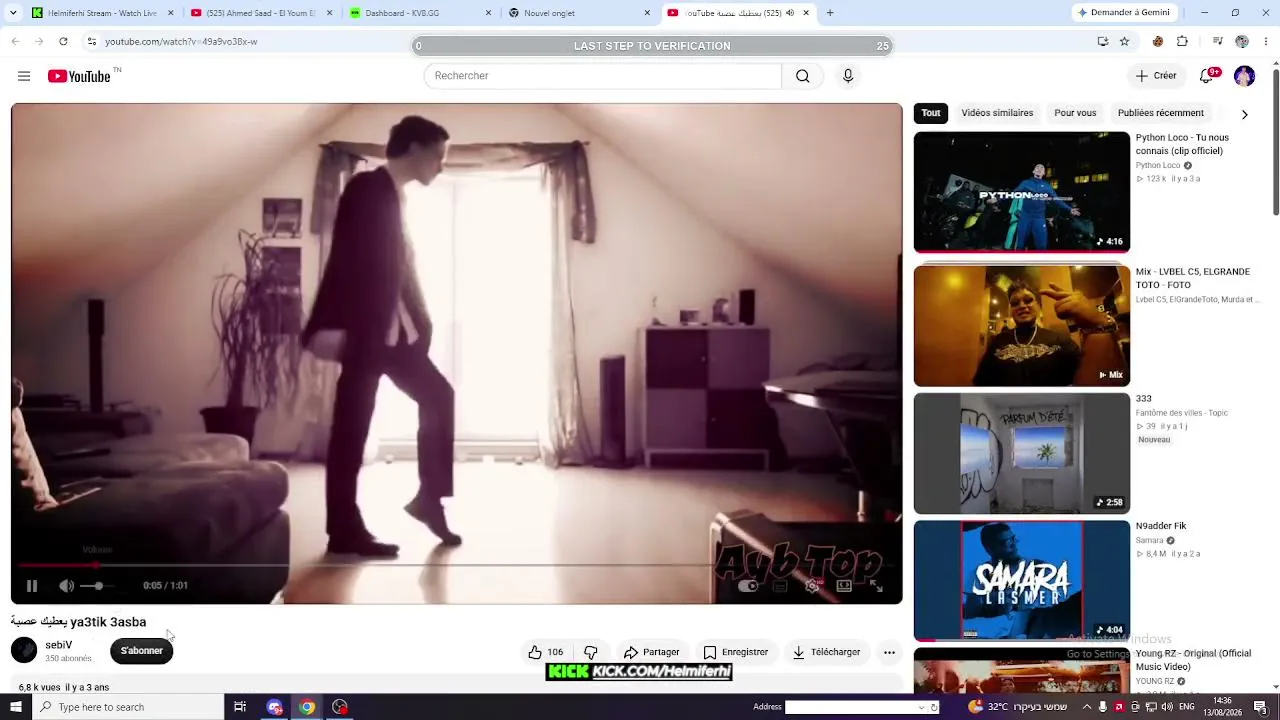Select the Publiées récemment chip
1280x720 pixels.
pyautogui.click(x=1161, y=113)
